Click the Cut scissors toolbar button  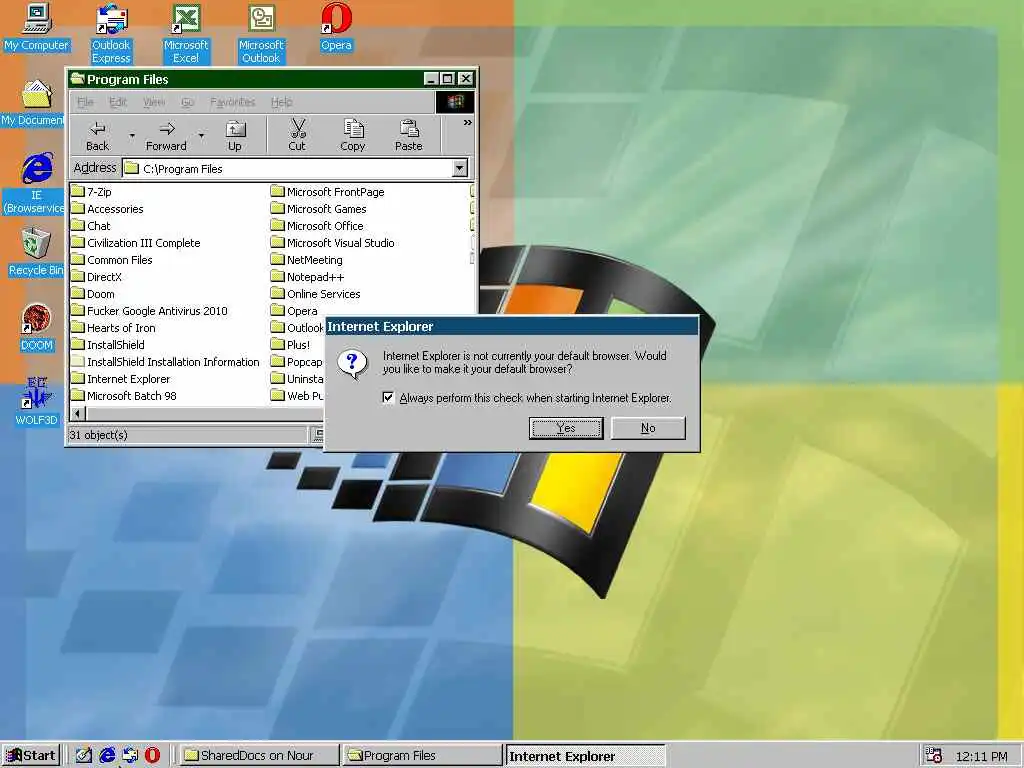[297, 136]
